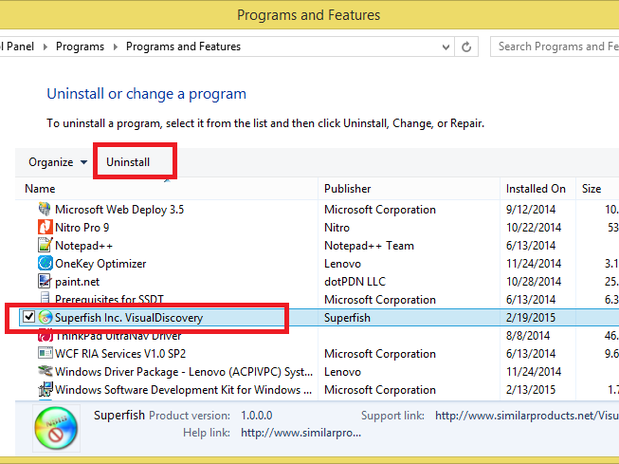Click the Windows Driver Package Lenovo icon
Image resolution: width=619 pixels, height=464 pixels.
[x=44, y=372]
